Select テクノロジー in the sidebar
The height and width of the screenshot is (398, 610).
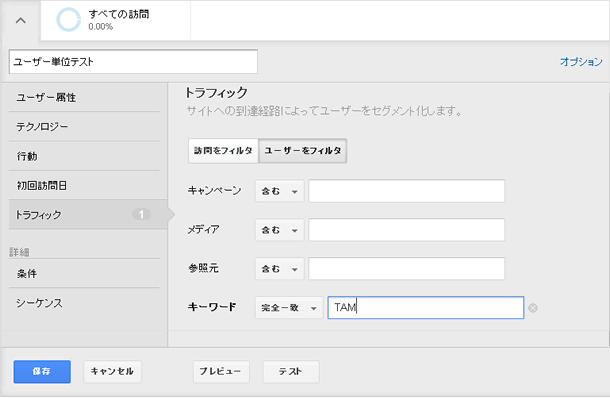coord(84,126)
